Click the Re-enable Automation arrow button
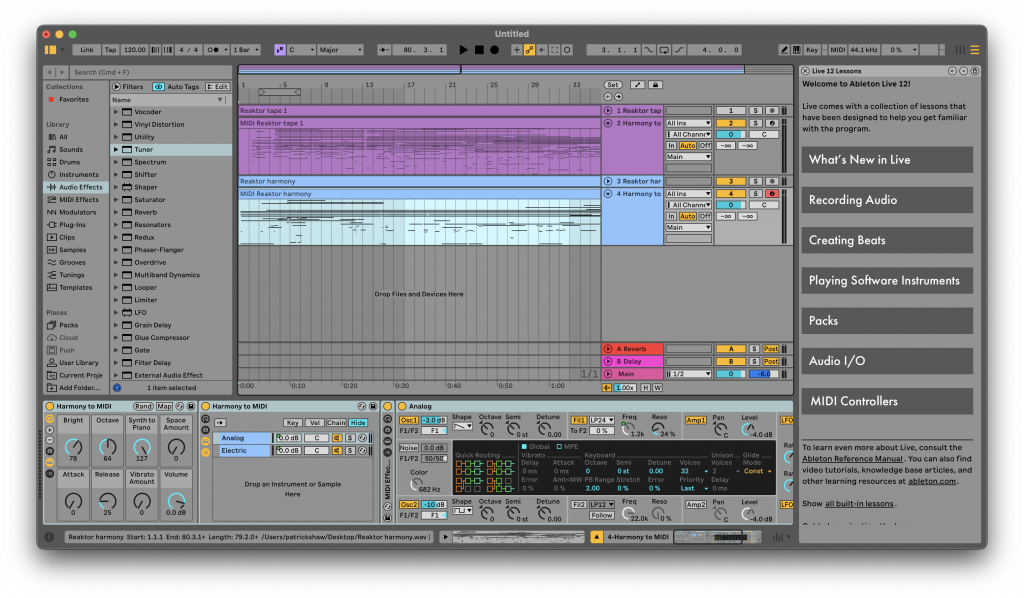This screenshot has height=598, width=1024. coord(541,50)
